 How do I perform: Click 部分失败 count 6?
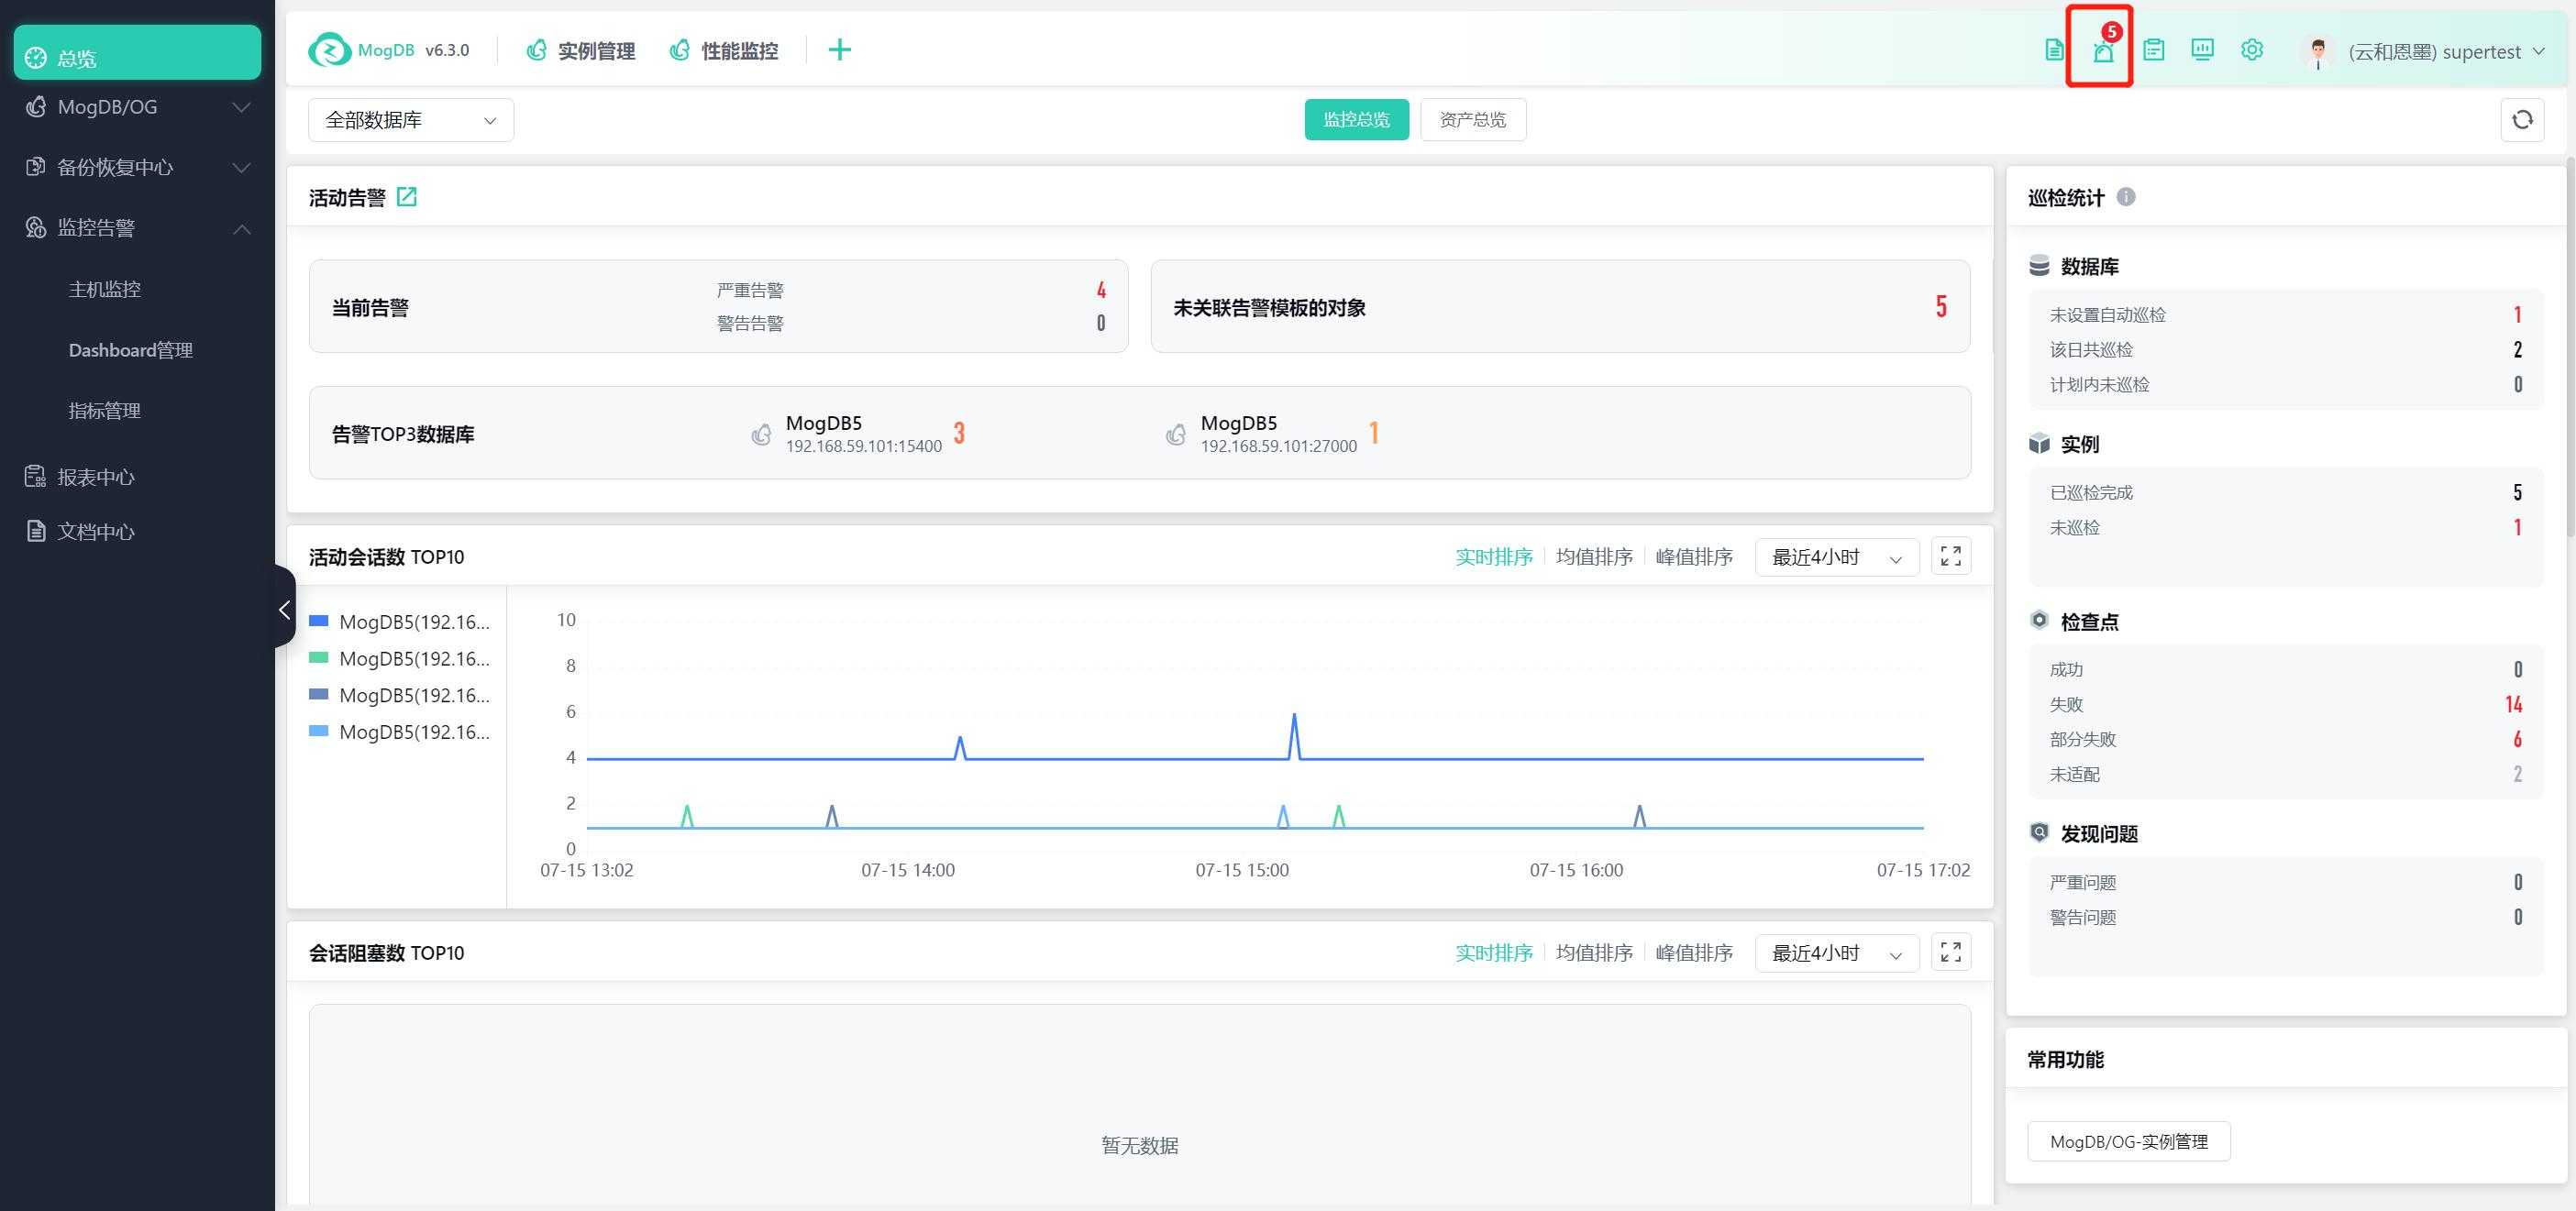pos(2517,739)
